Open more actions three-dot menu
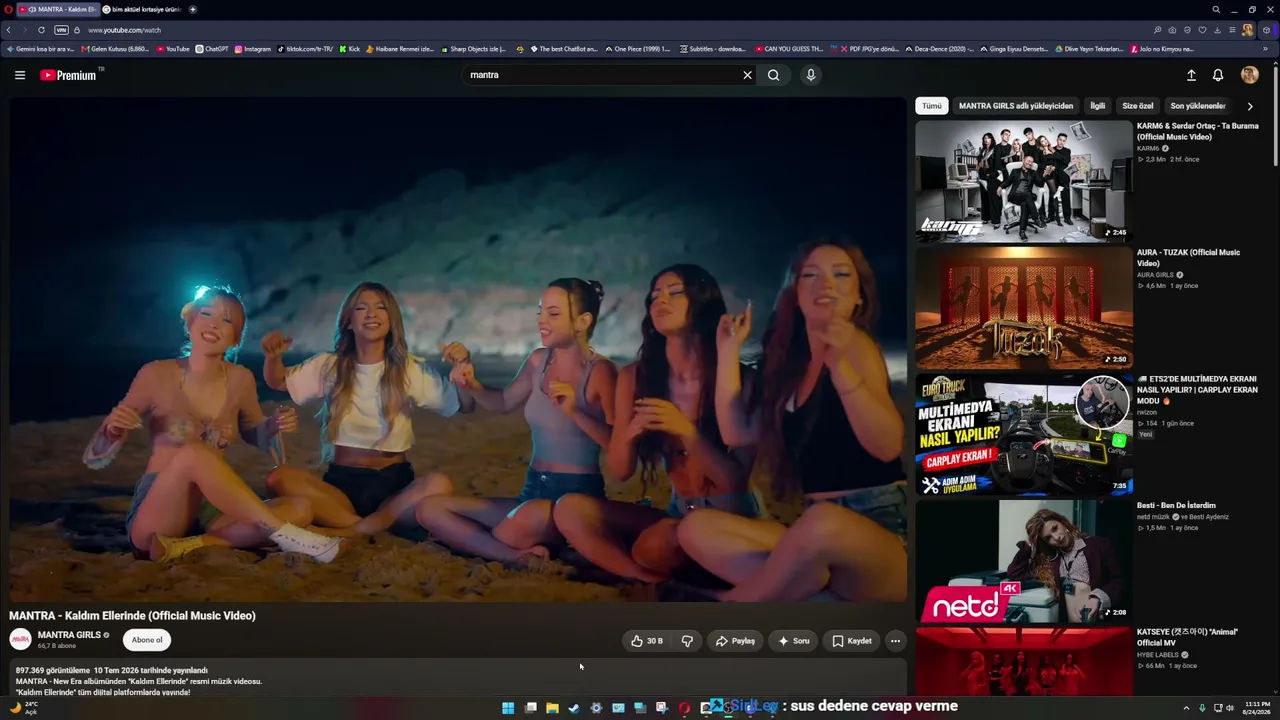 click(x=895, y=641)
